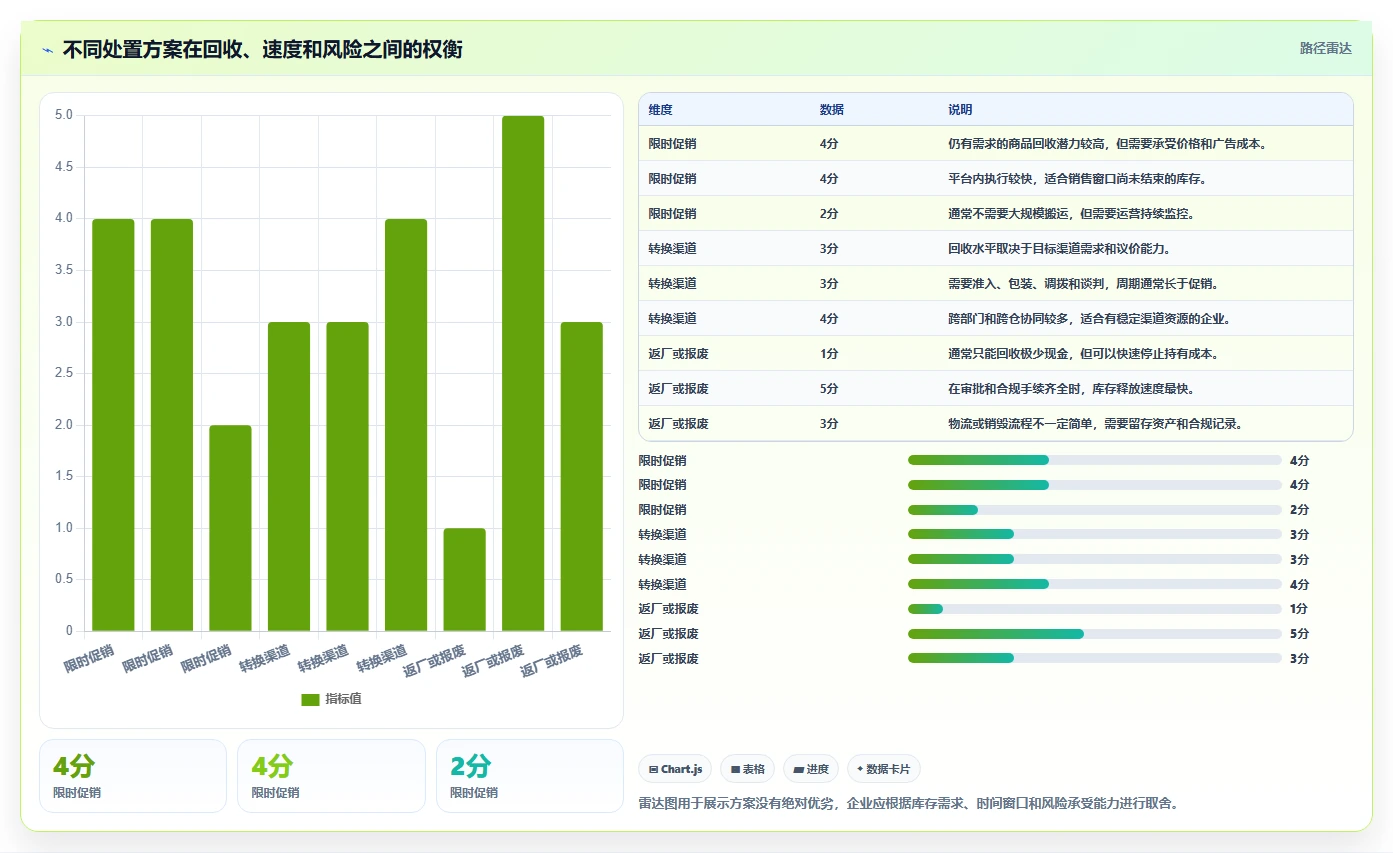Screen dimensions: 1393x853
Task: Open the card showing 2分 限时促销
Action: click(x=529, y=776)
